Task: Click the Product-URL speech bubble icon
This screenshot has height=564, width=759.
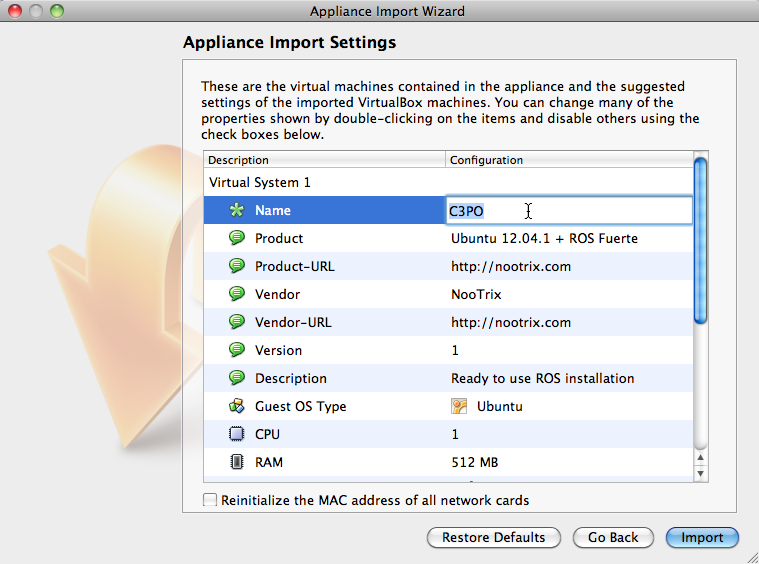Action: click(x=237, y=266)
